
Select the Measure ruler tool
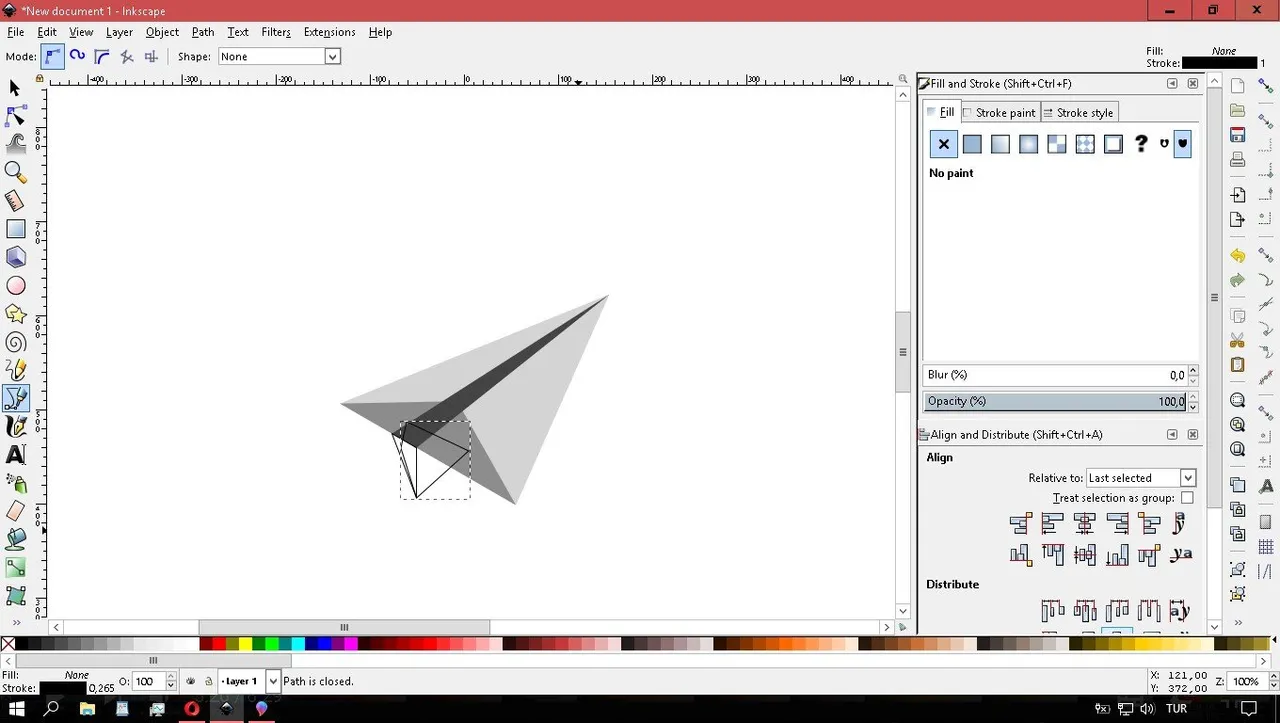(x=15, y=200)
